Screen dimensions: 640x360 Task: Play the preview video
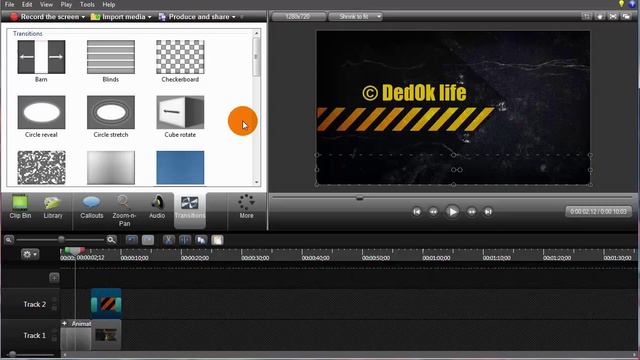pyautogui.click(x=452, y=212)
